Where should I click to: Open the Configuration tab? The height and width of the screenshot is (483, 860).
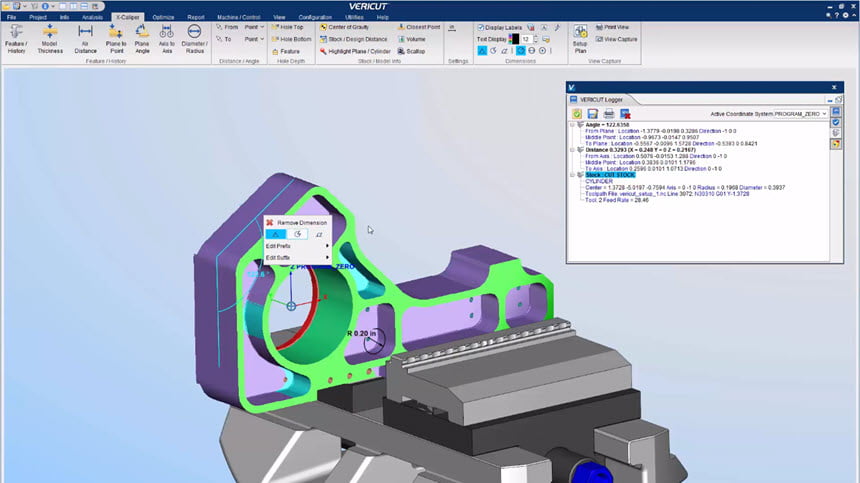coord(315,17)
